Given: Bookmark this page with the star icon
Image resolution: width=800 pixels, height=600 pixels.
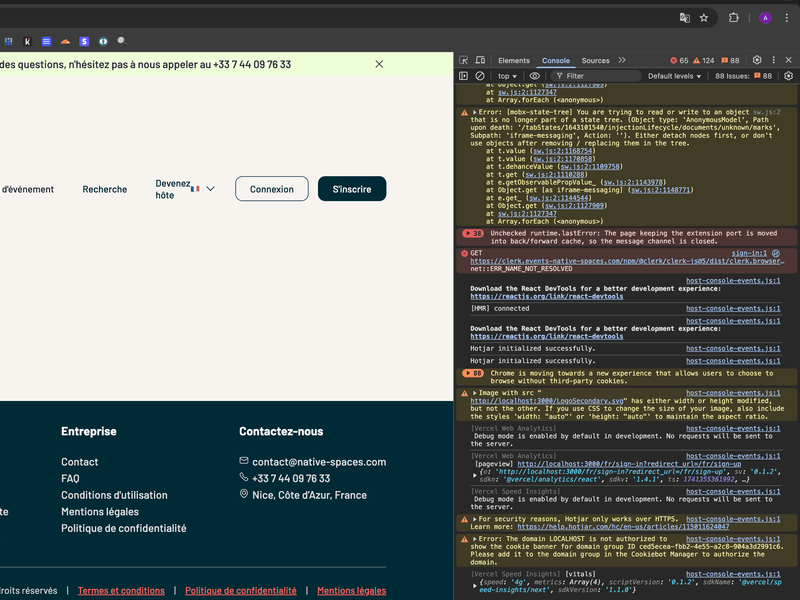Looking at the screenshot, I should 704,18.
